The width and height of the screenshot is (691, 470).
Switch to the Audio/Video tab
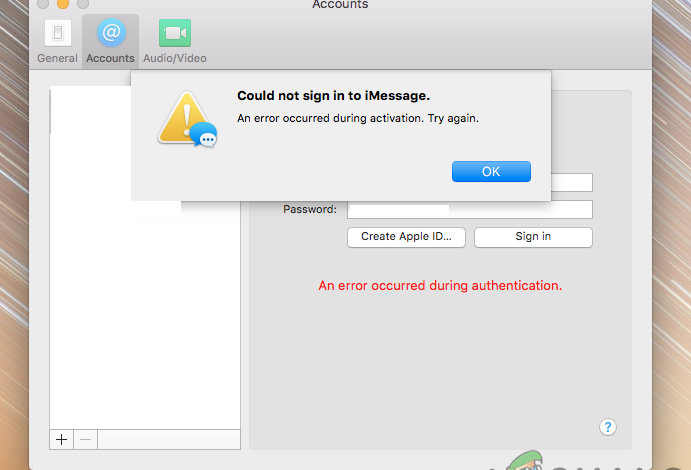point(175,42)
